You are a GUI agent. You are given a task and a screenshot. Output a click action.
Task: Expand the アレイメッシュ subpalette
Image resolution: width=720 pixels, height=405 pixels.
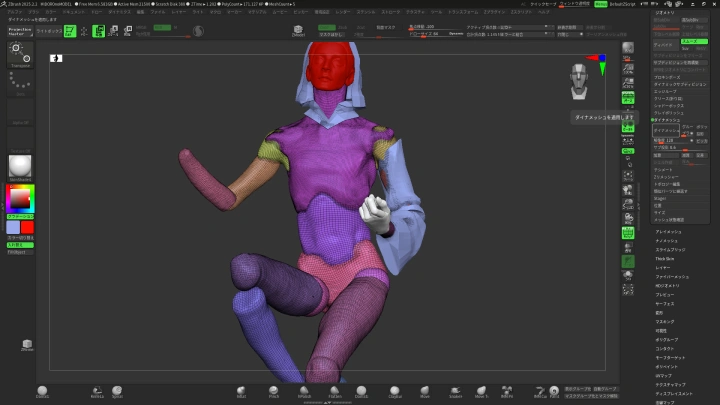coord(668,232)
